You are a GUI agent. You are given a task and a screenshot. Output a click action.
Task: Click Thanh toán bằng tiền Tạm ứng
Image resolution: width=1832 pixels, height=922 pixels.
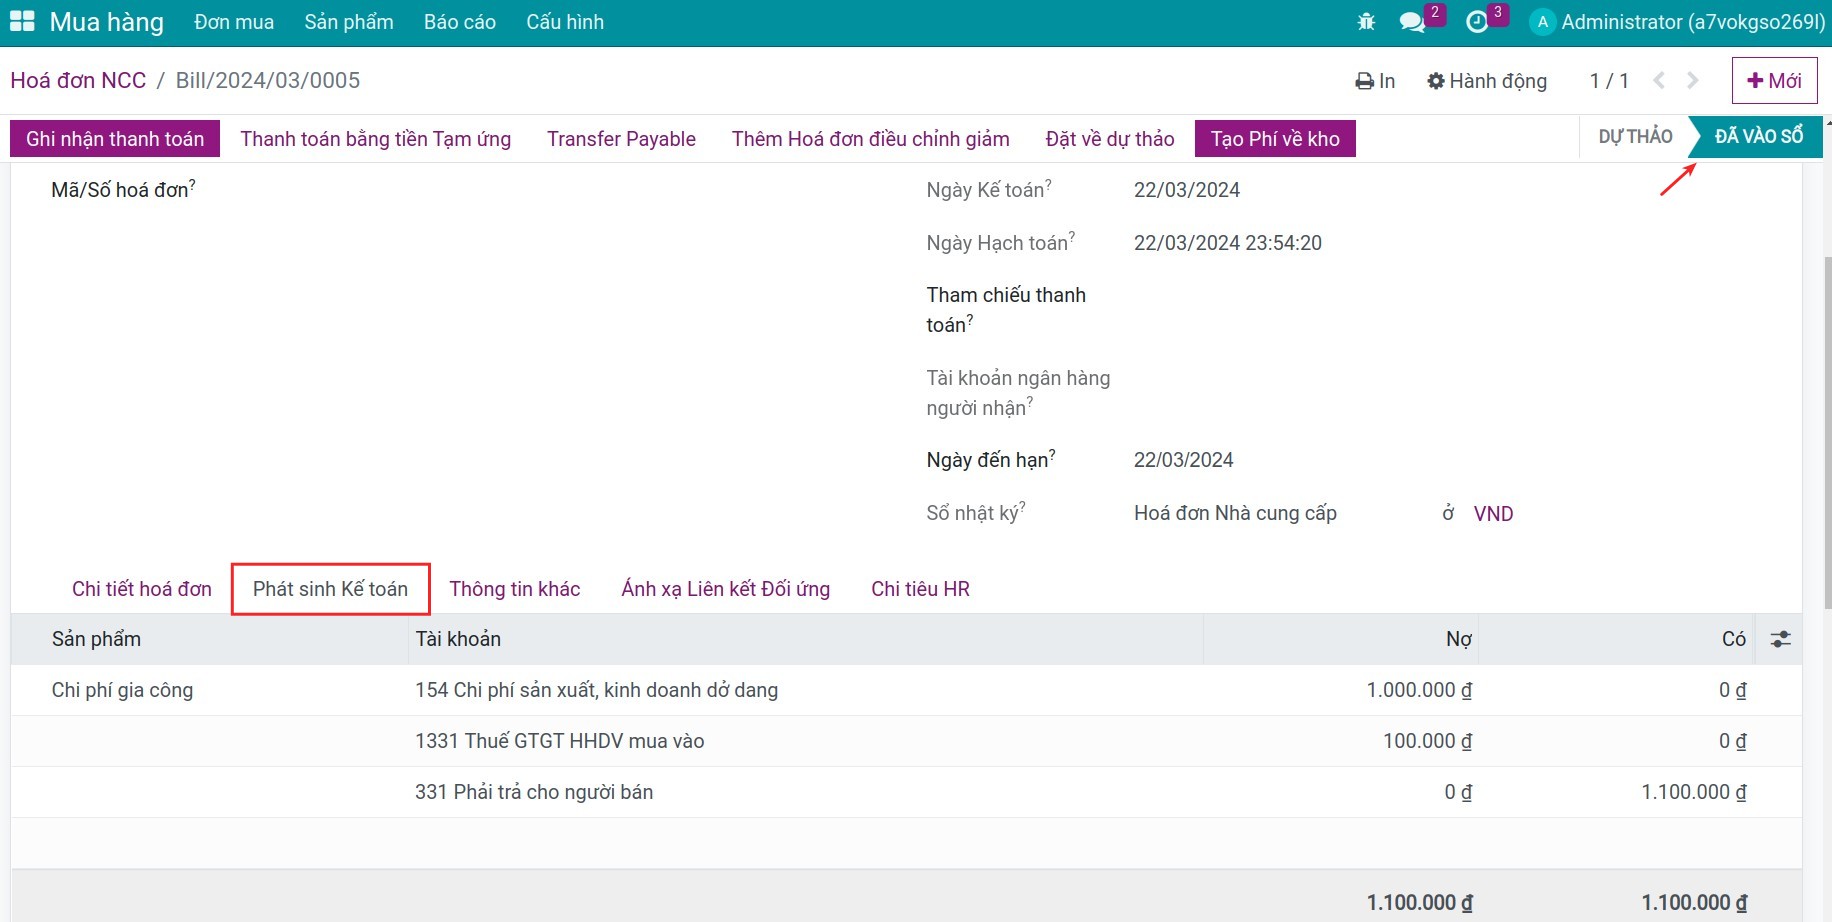(376, 138)
